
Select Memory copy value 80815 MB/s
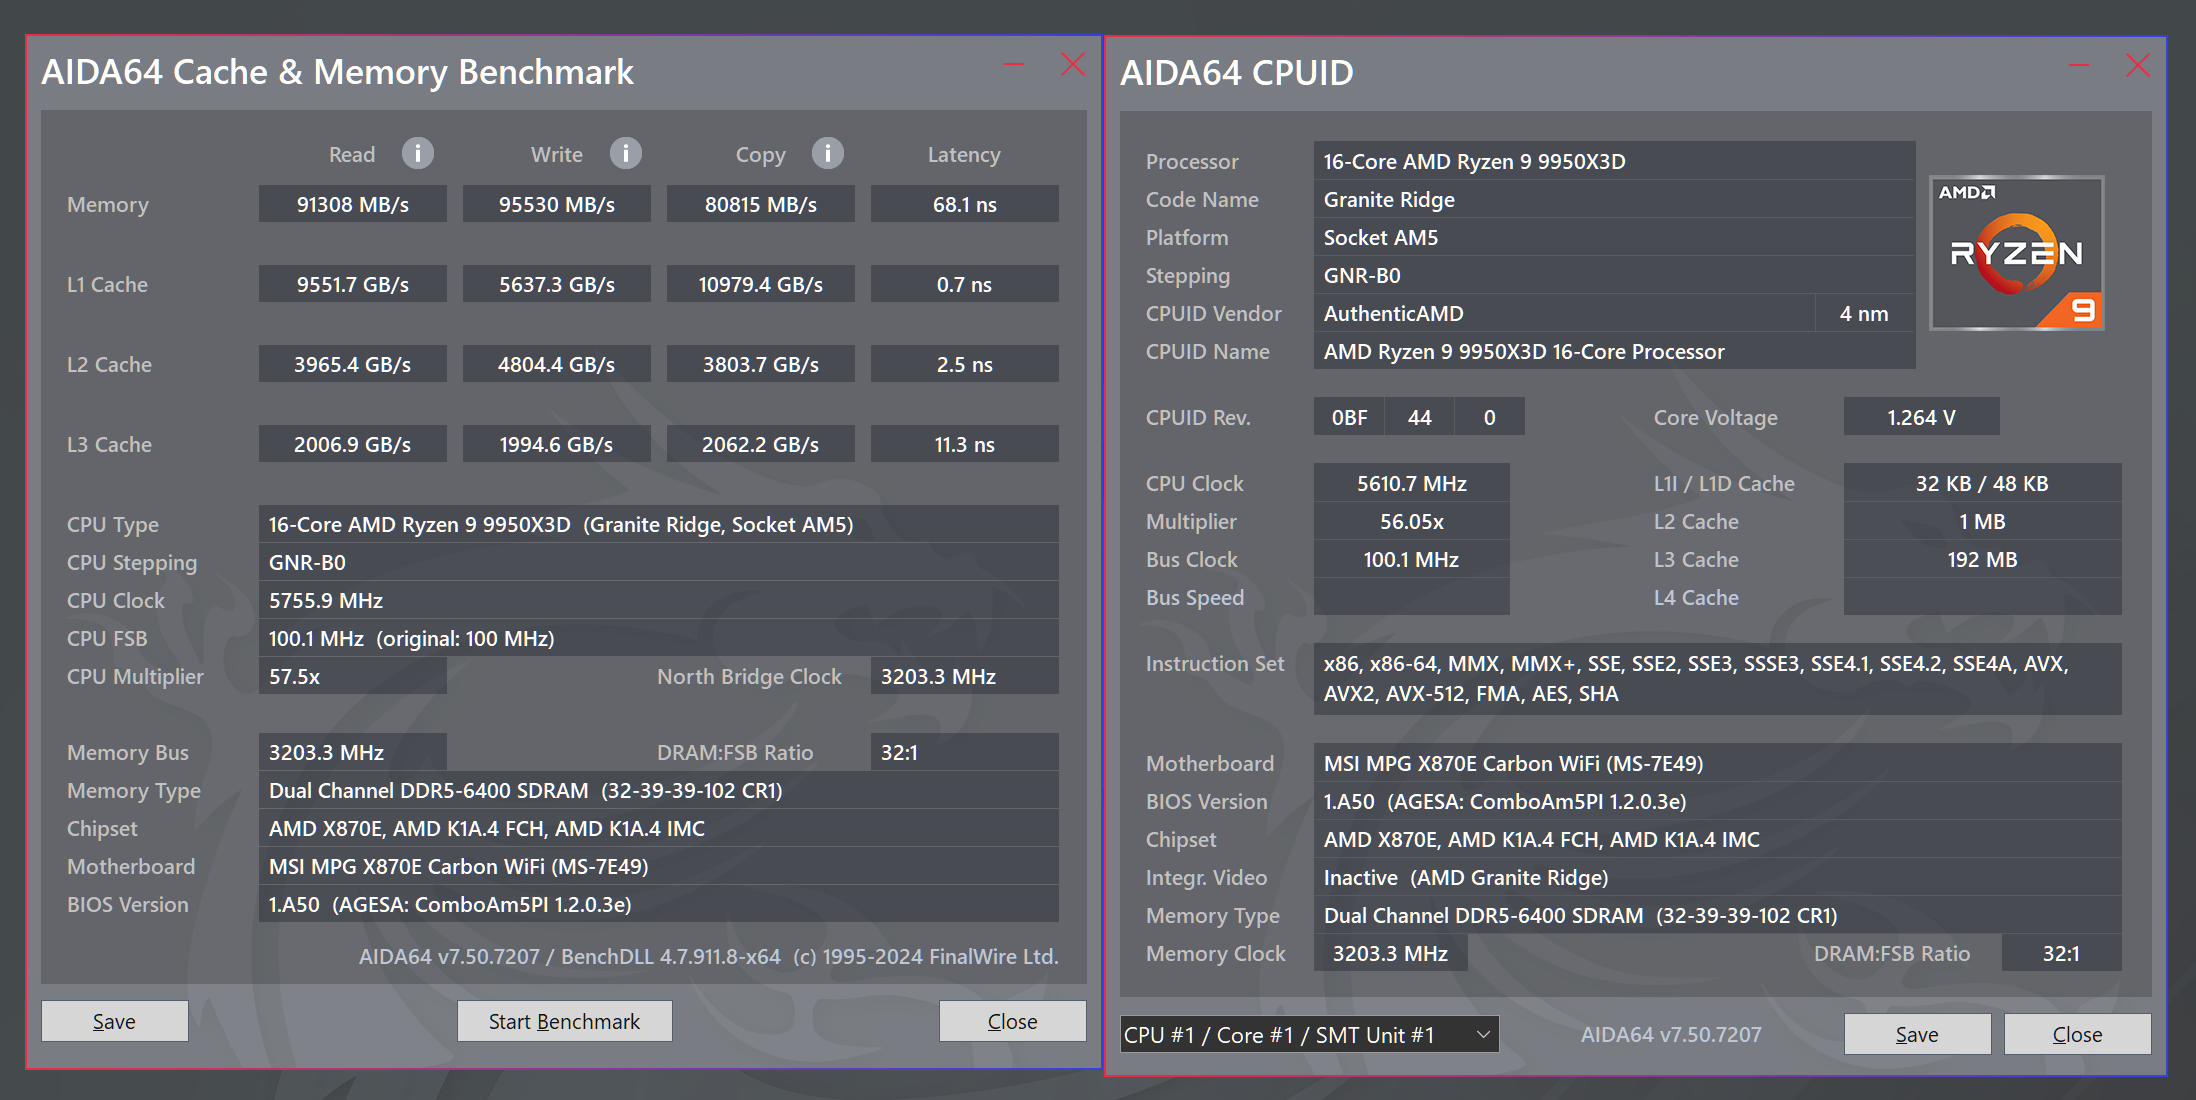[760, 204]
